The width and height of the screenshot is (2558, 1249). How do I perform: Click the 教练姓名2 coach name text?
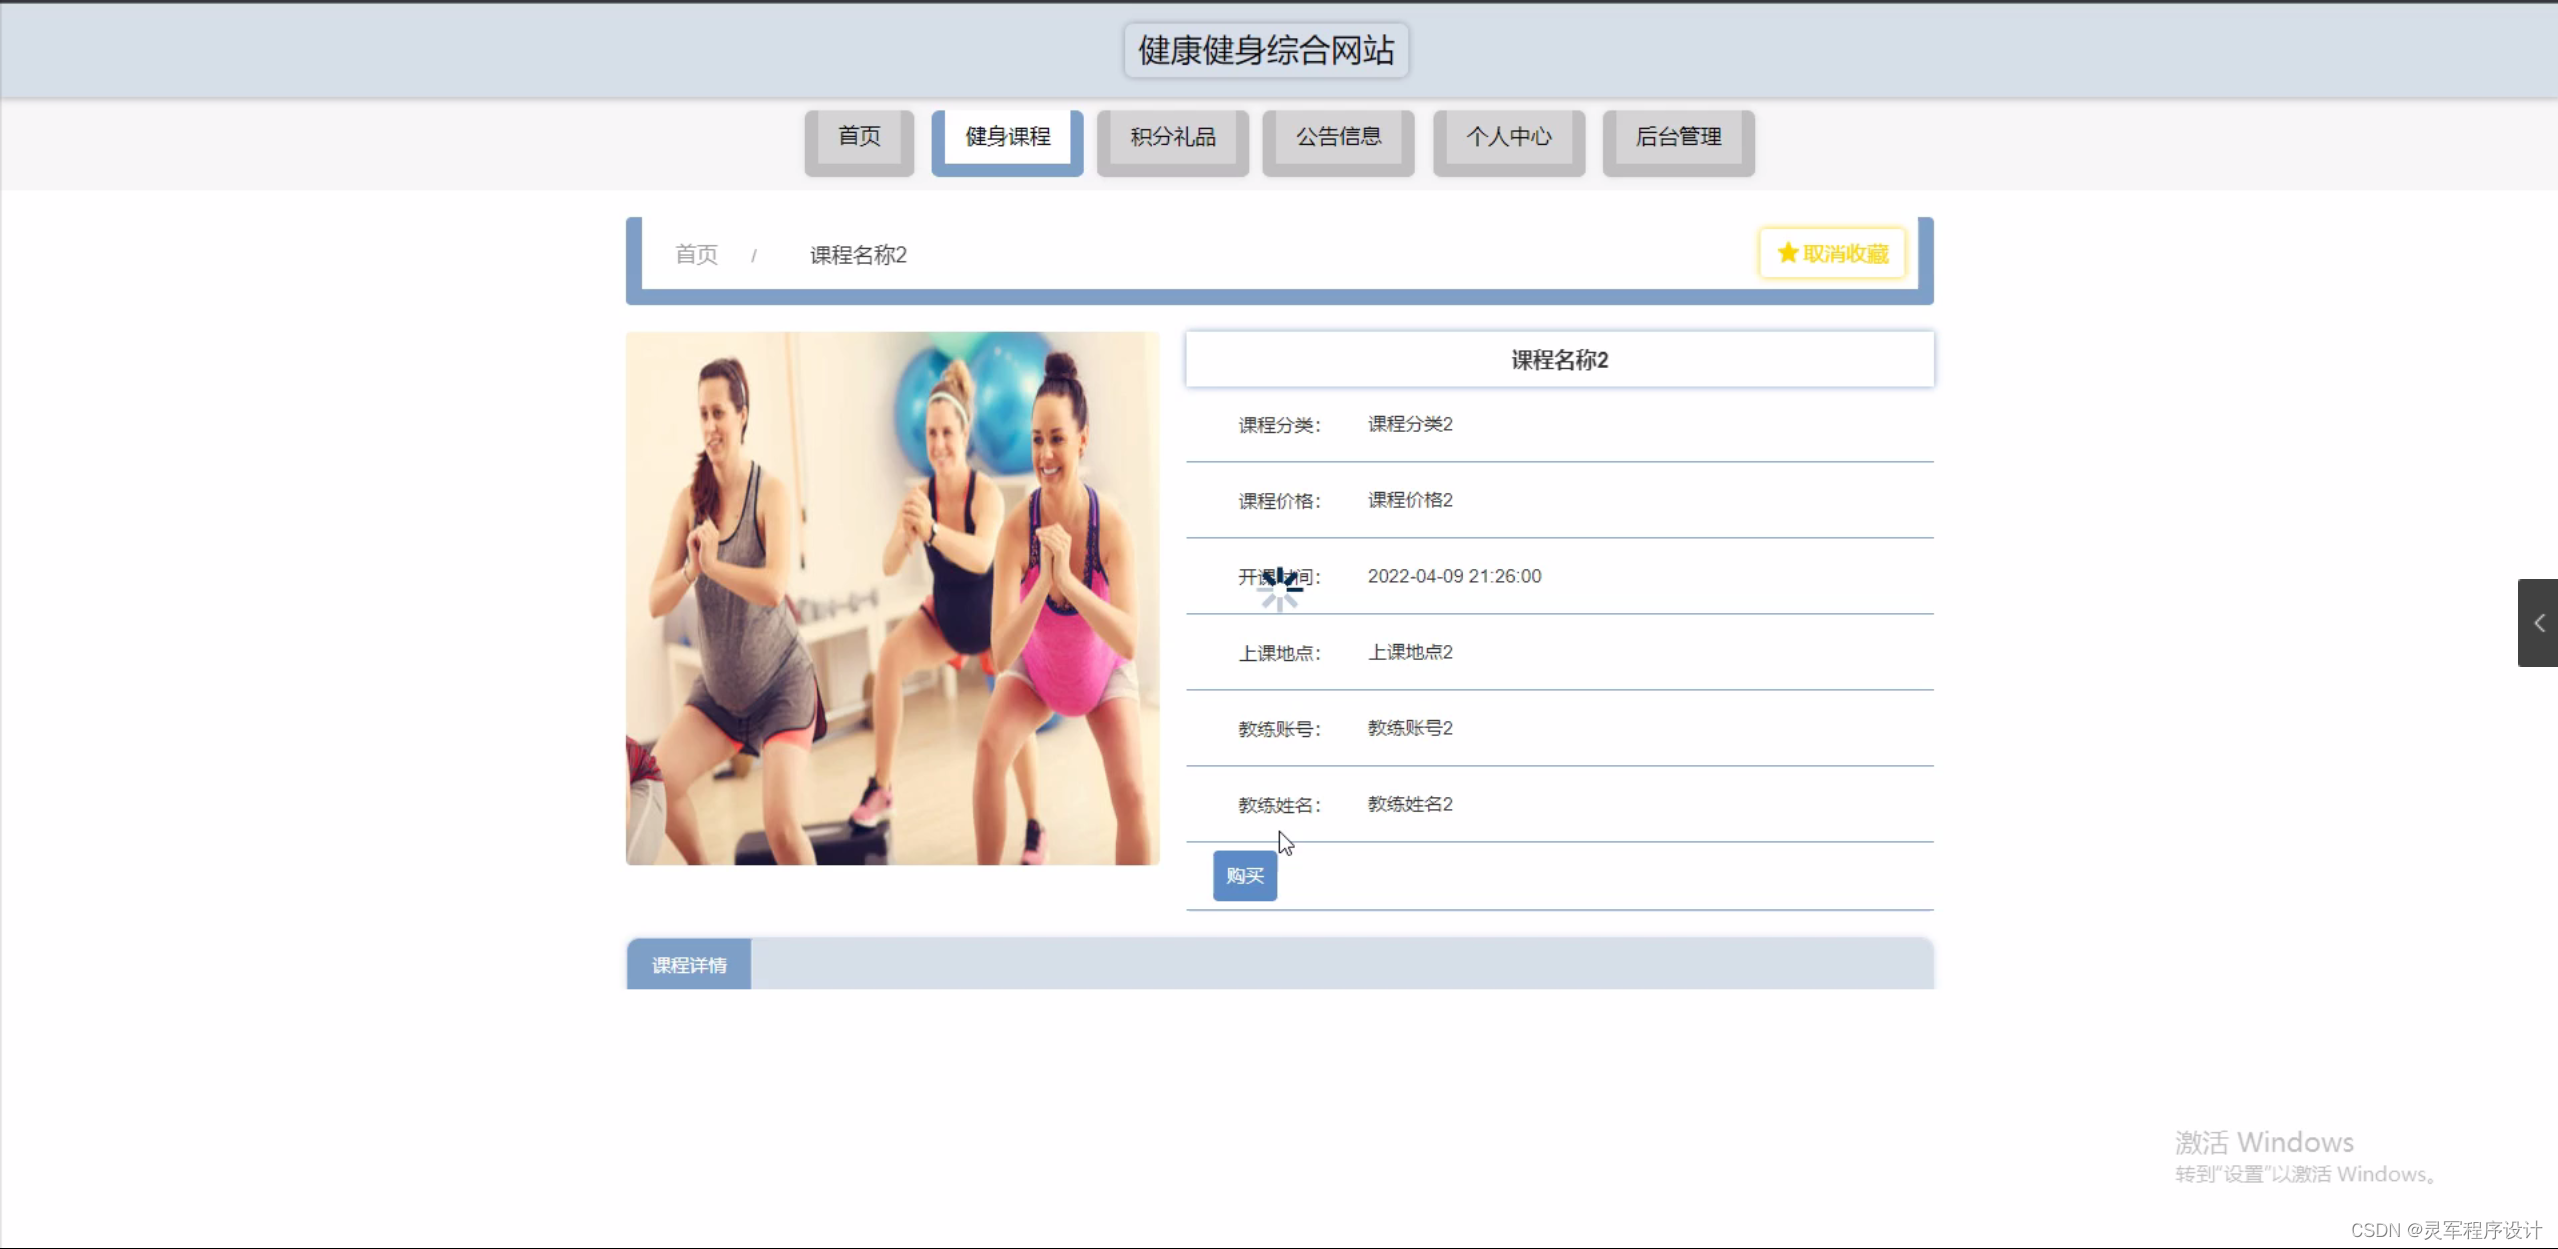pyautogui.click(x=1409, y=803)
